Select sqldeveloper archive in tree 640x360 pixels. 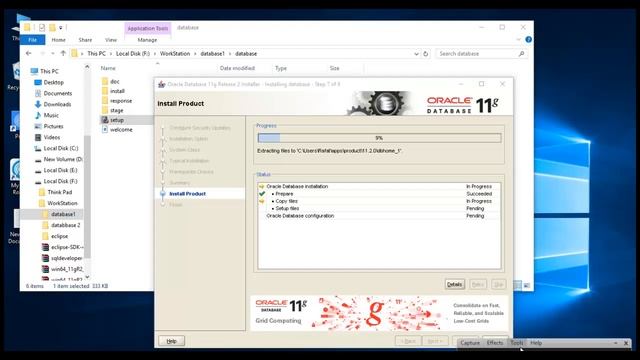coord(67,258)
